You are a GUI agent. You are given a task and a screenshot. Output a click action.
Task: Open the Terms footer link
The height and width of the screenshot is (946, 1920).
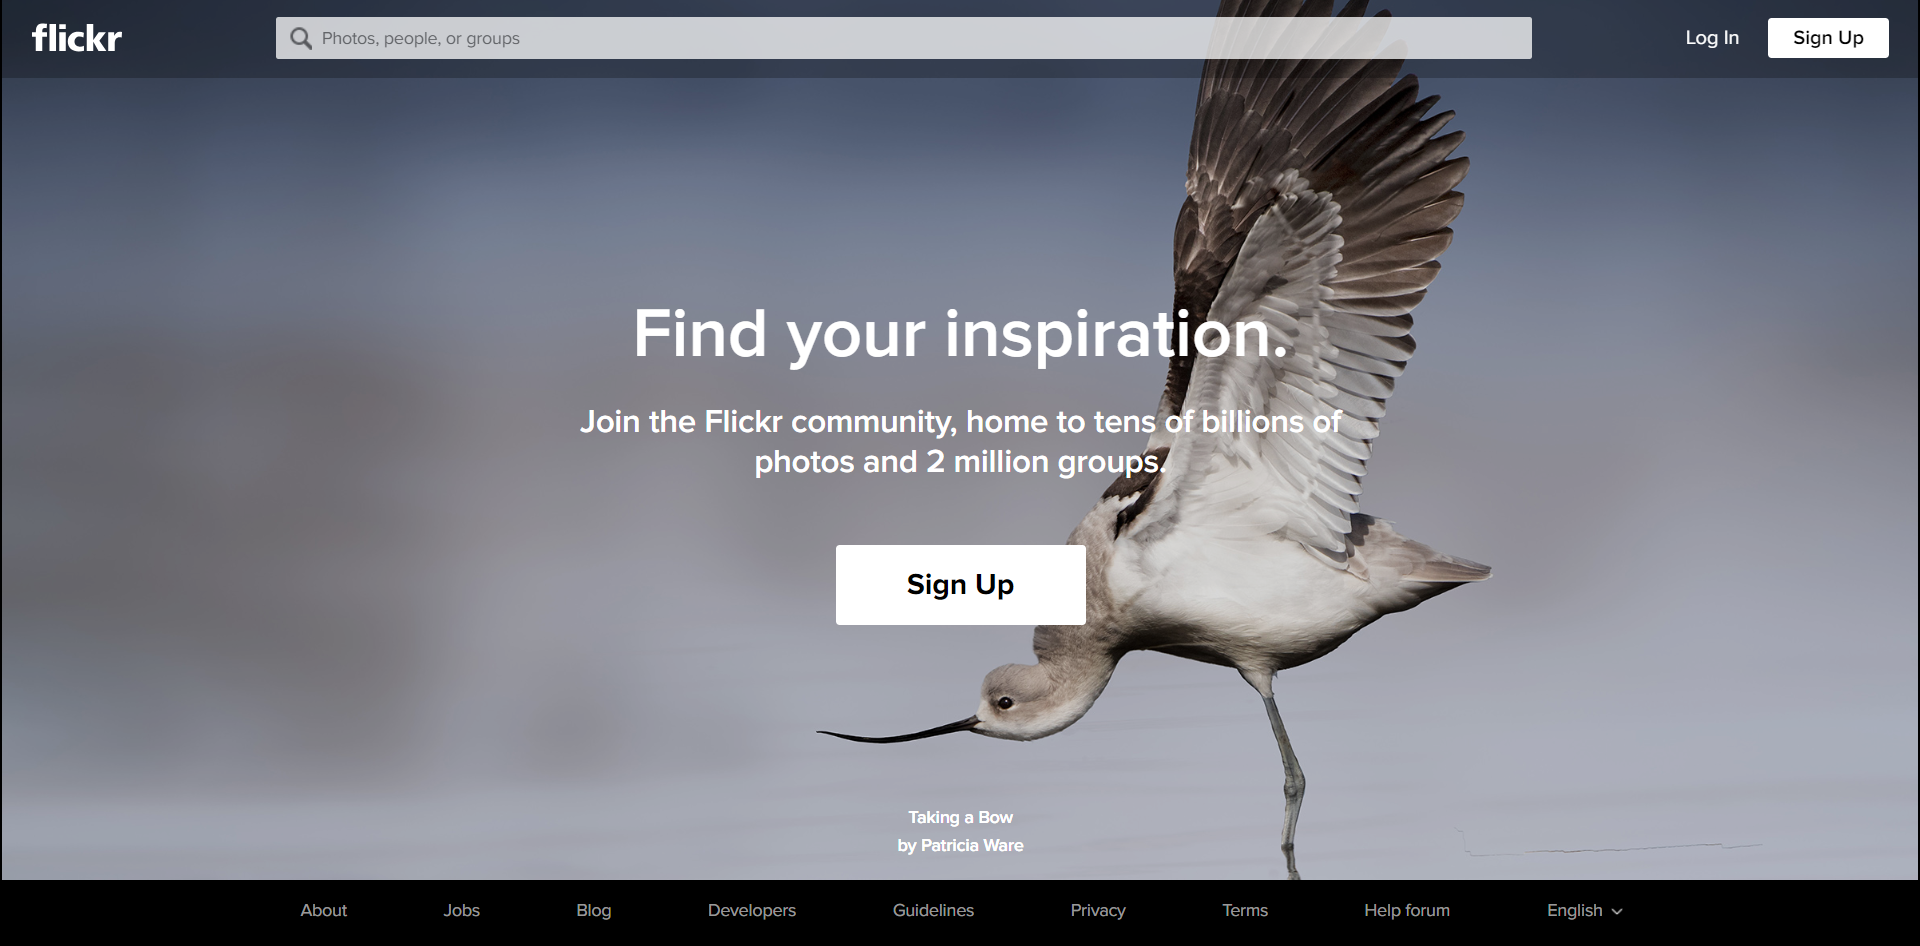(x=1245, y=910)
